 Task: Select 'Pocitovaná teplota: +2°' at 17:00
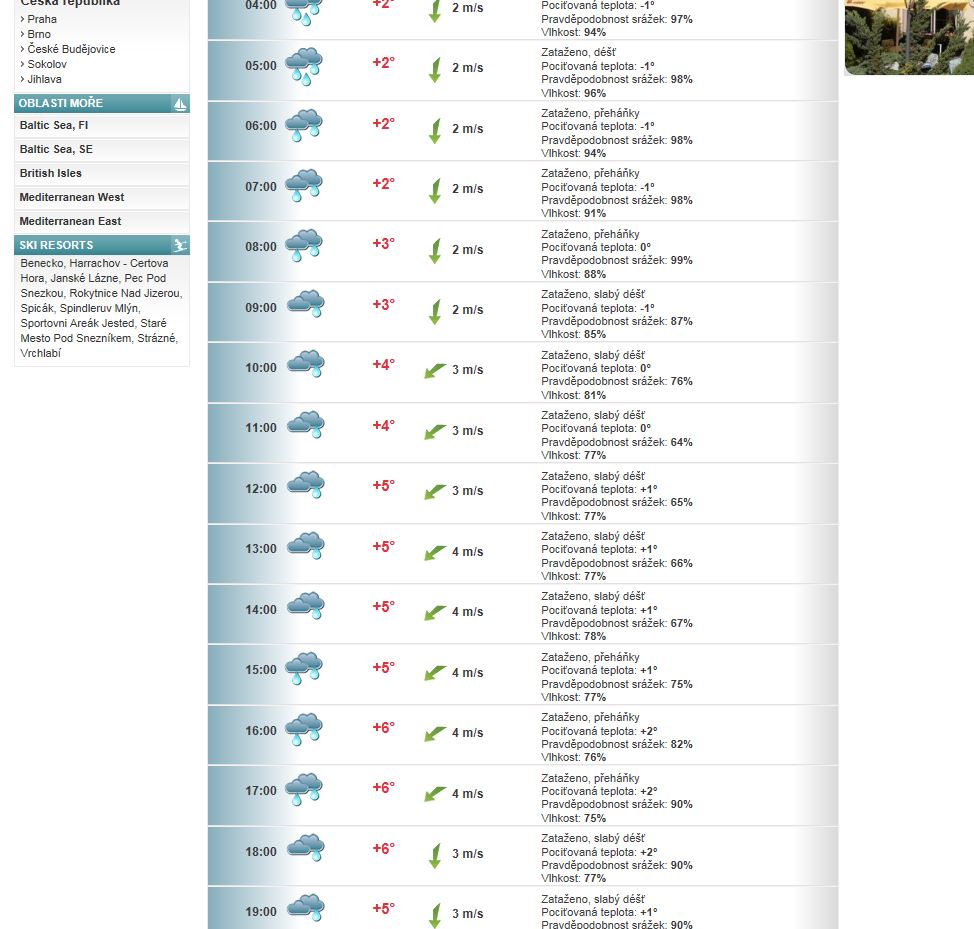click(599, 792)
